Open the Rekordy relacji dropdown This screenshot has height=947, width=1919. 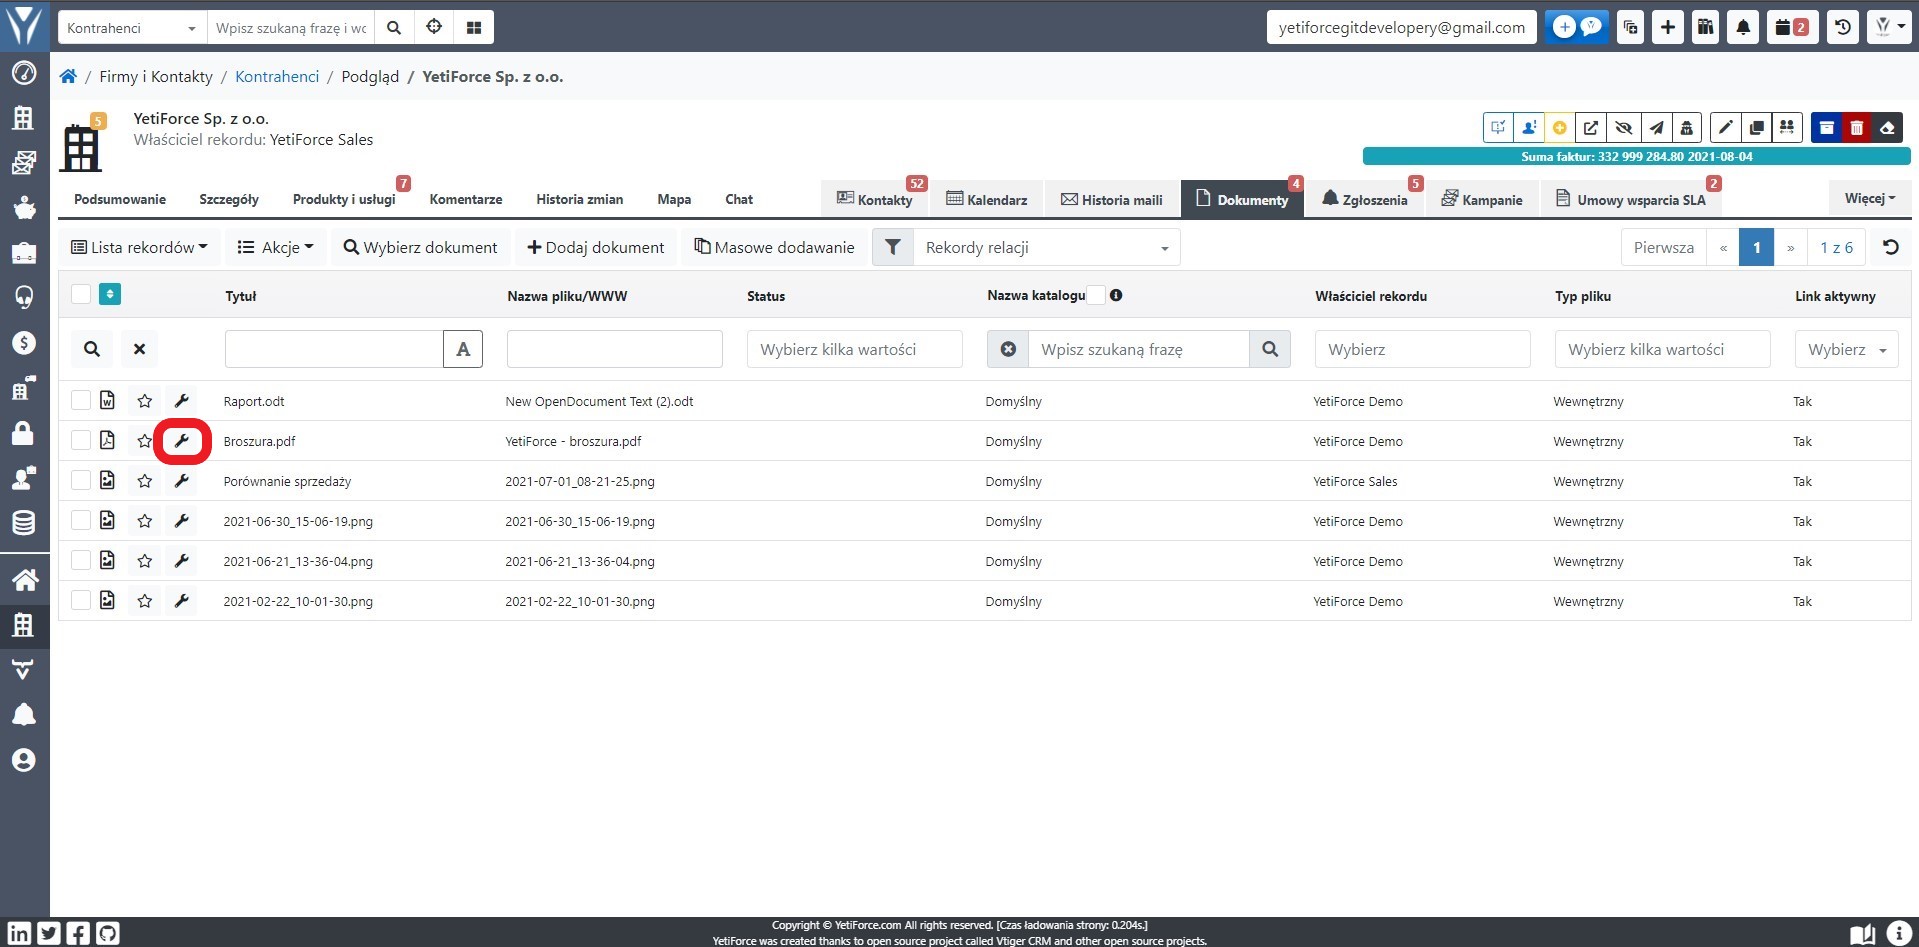click(1046, 247)
